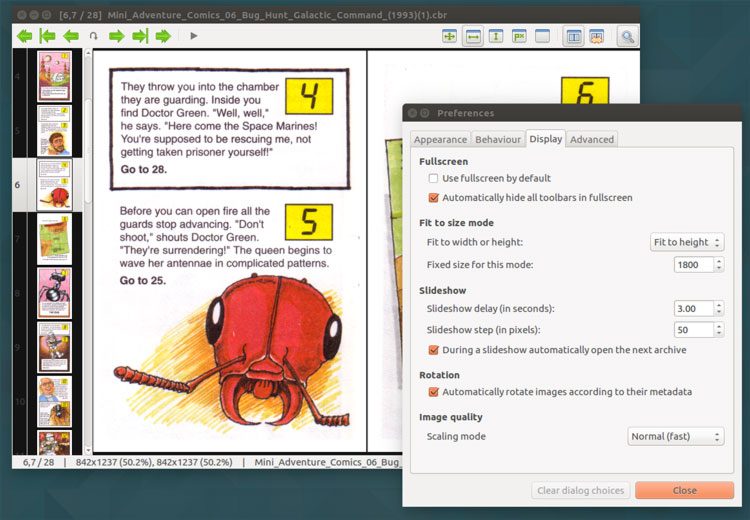Click the 'Go to 25.' text on page

tap(143, 280)
